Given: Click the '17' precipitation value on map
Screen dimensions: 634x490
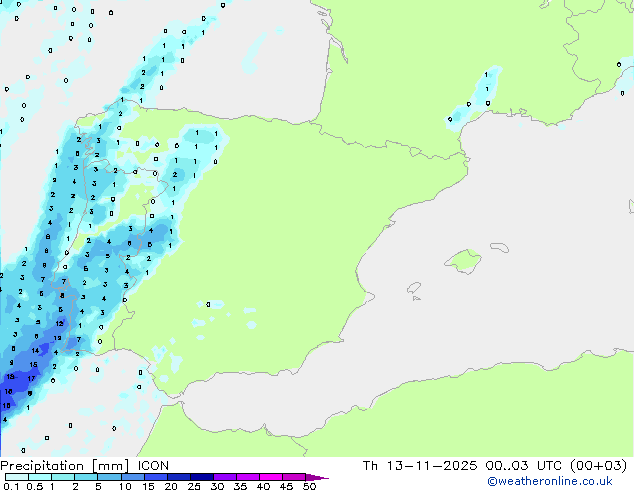Looking at the screenshot, I should point(31,378).
